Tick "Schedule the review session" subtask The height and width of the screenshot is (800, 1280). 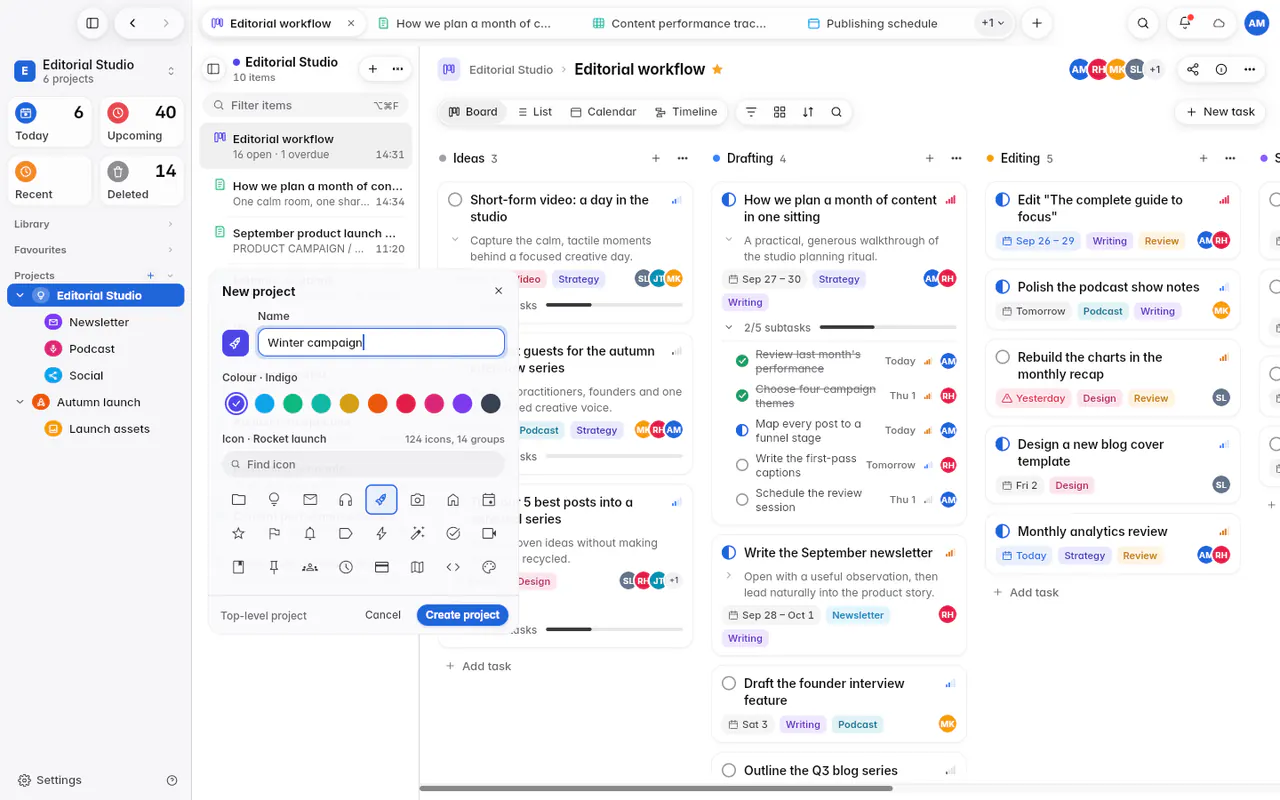click(742, 500)
